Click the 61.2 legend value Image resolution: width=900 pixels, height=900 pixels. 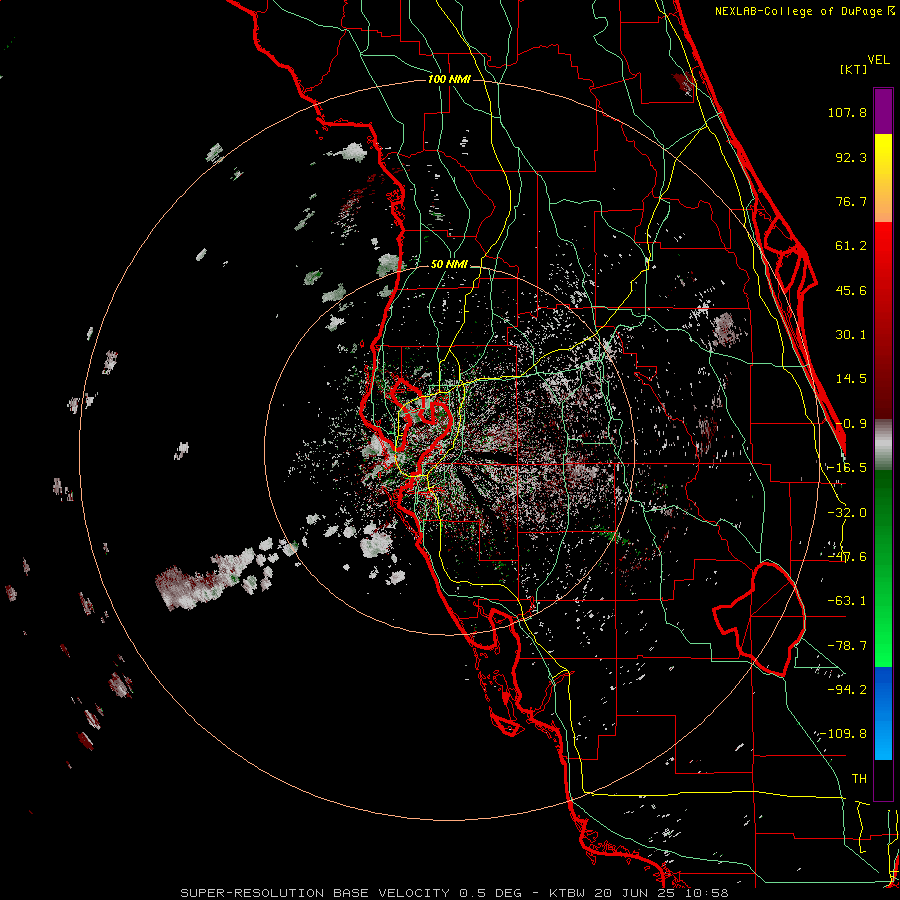(851, 246)
